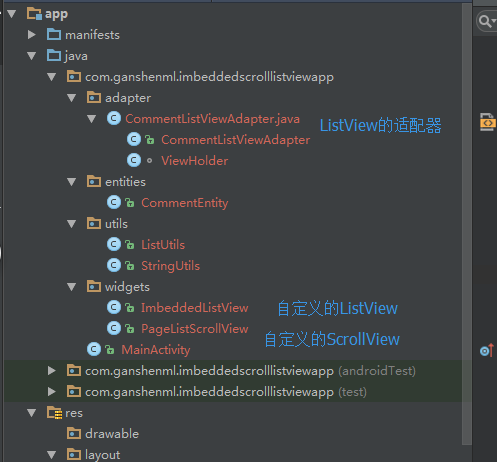
Task: Click the adapter package icon
Action: (x=94, y=97)
